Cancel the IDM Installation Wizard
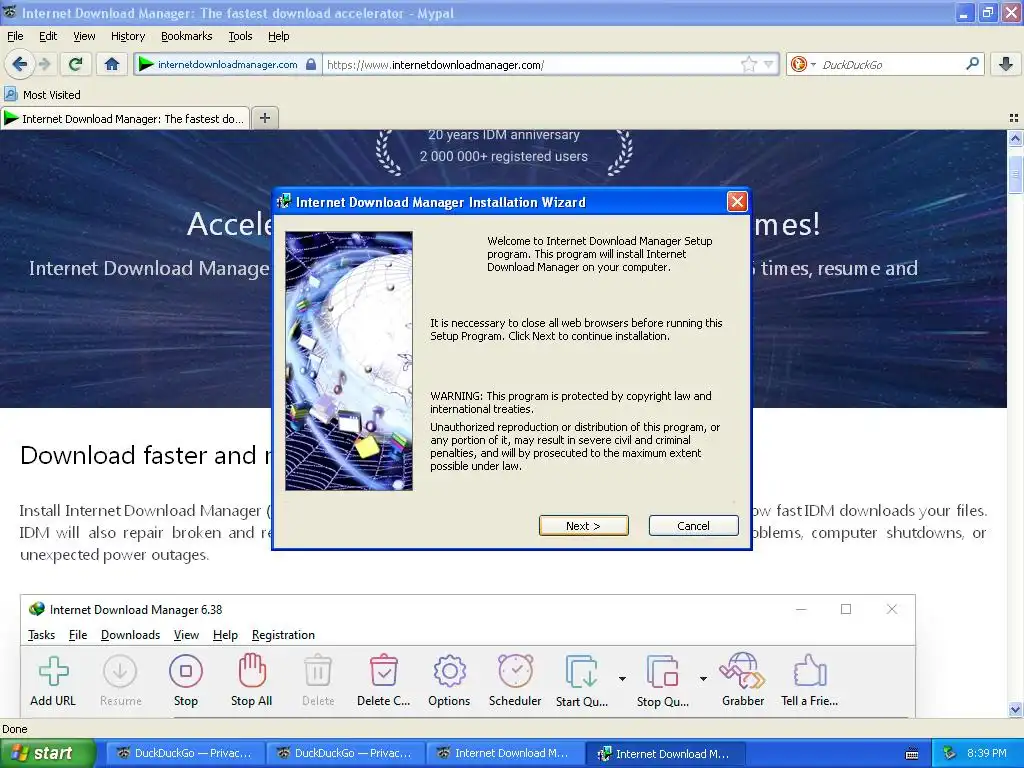The image size is (1024, 768). 693,526
